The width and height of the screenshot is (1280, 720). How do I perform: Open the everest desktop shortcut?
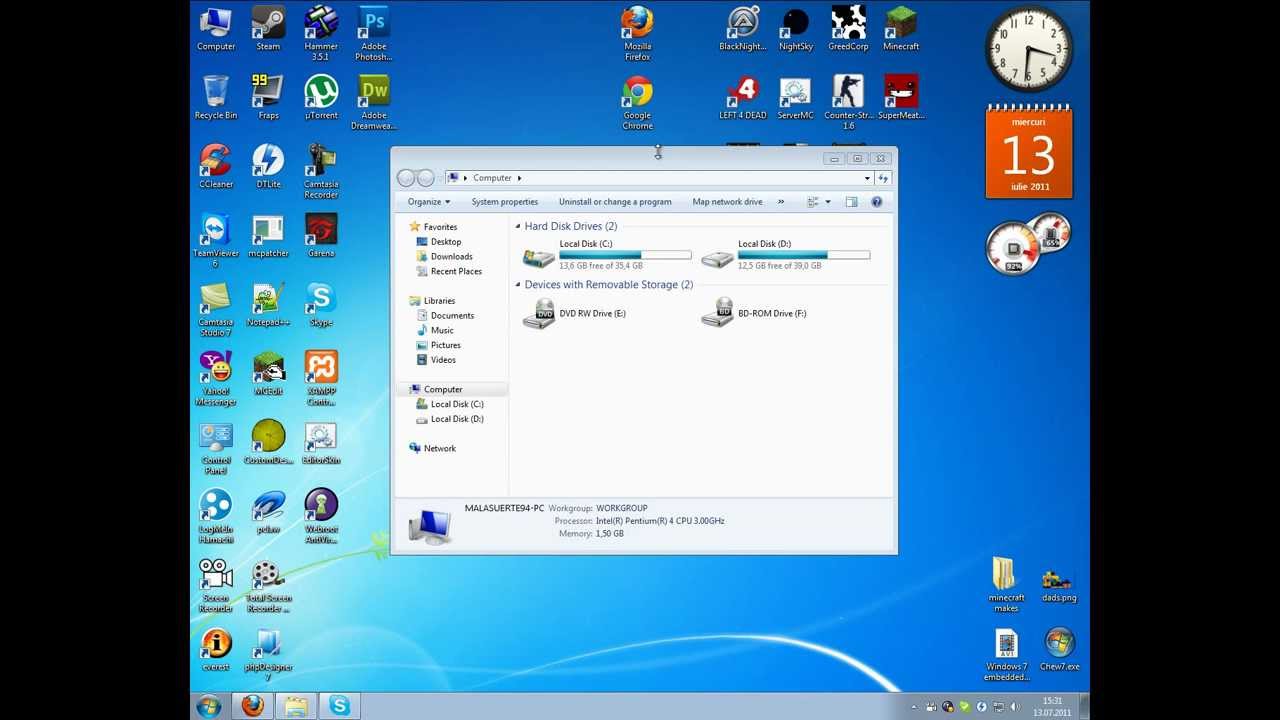click(x=216, y=649)
